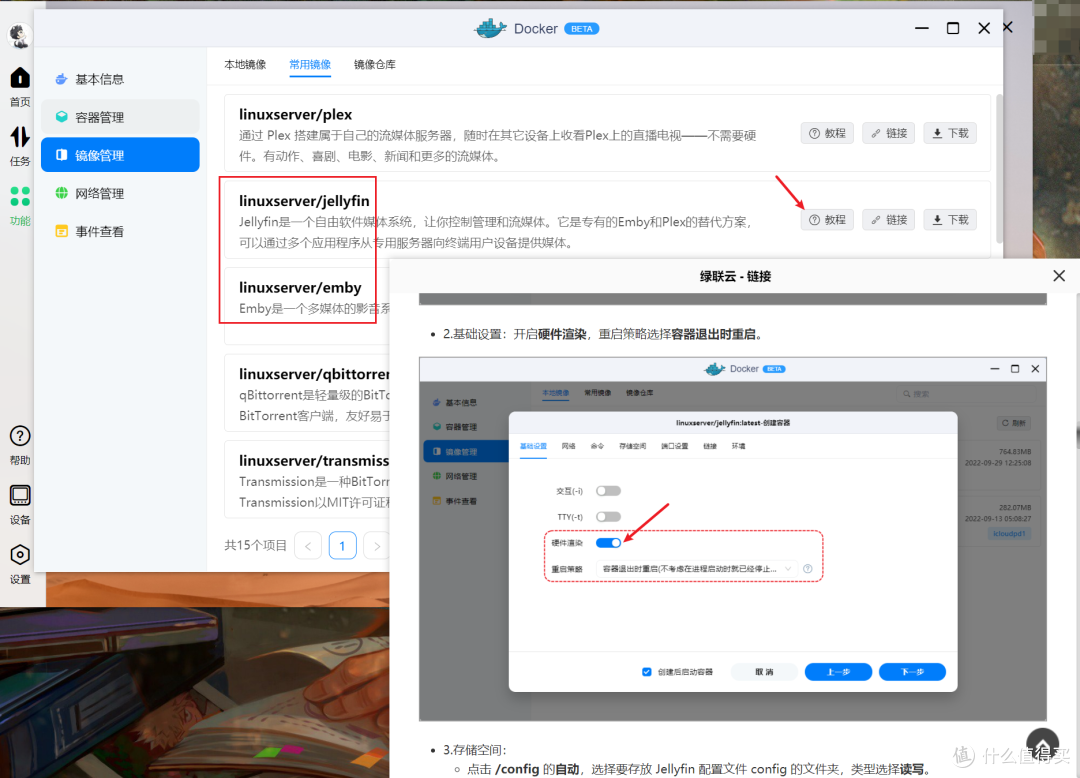This screenshot has width=1080, height=778.
Task: Select 镜像管理 in the Docker sidebar
Action: [120, 155]
